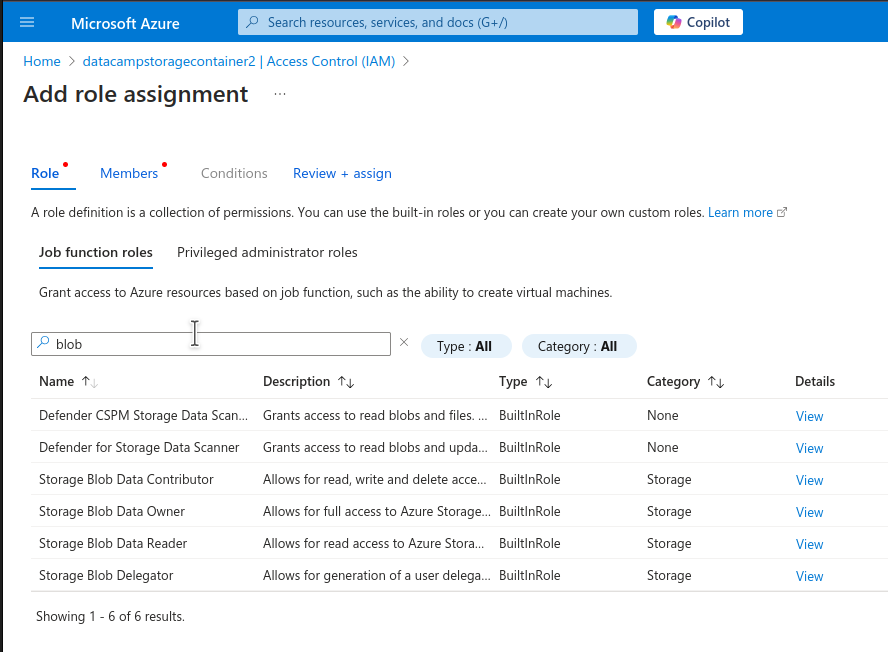Screen dimensions: 888x652
Task: View details for Storage Blob Data Owner
Action: (x=809, y=512)
